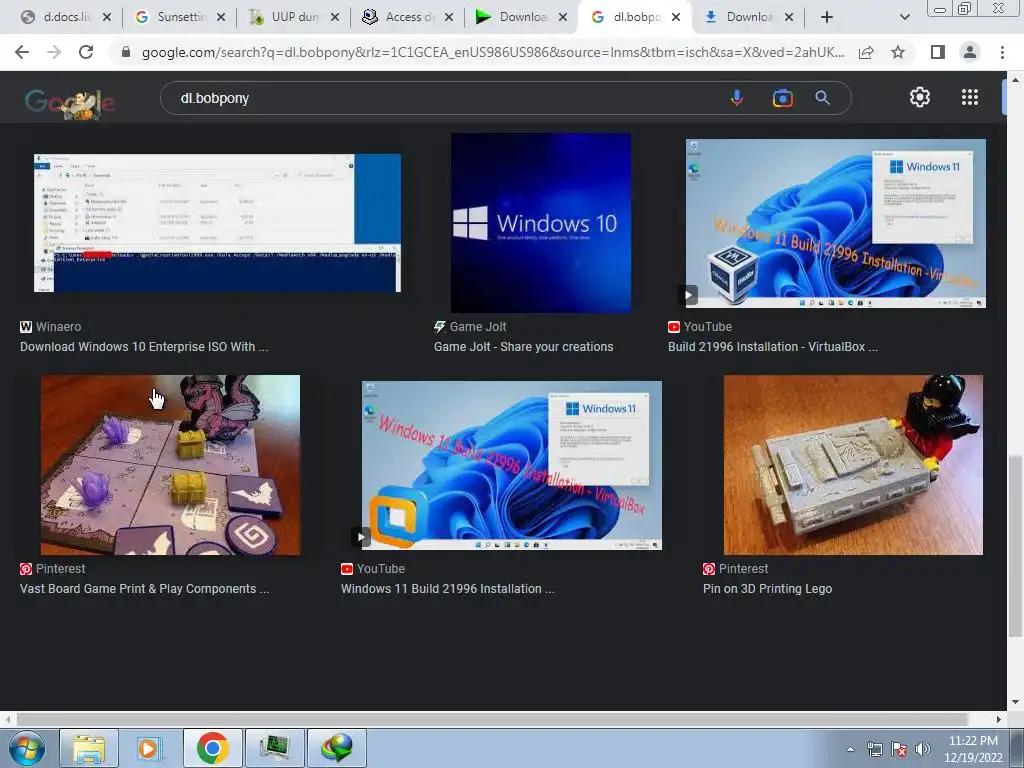
Task: Click the vertical page scrollbar thumb
Action: 1015,547
